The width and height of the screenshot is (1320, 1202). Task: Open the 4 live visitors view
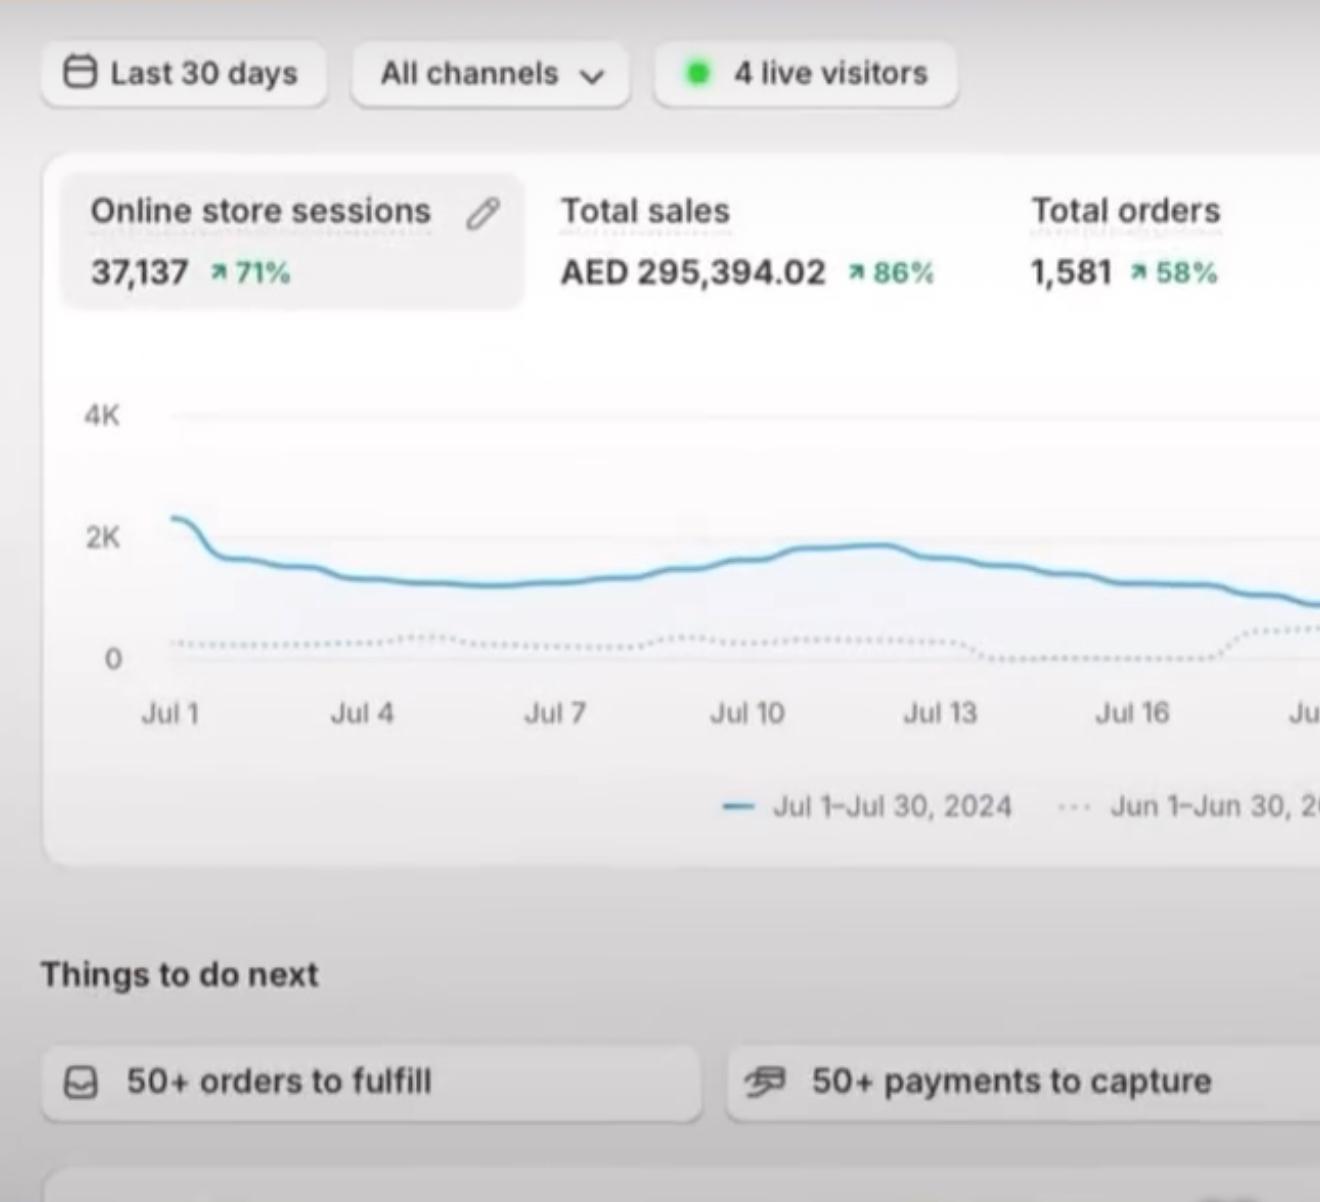click(830, 73)
